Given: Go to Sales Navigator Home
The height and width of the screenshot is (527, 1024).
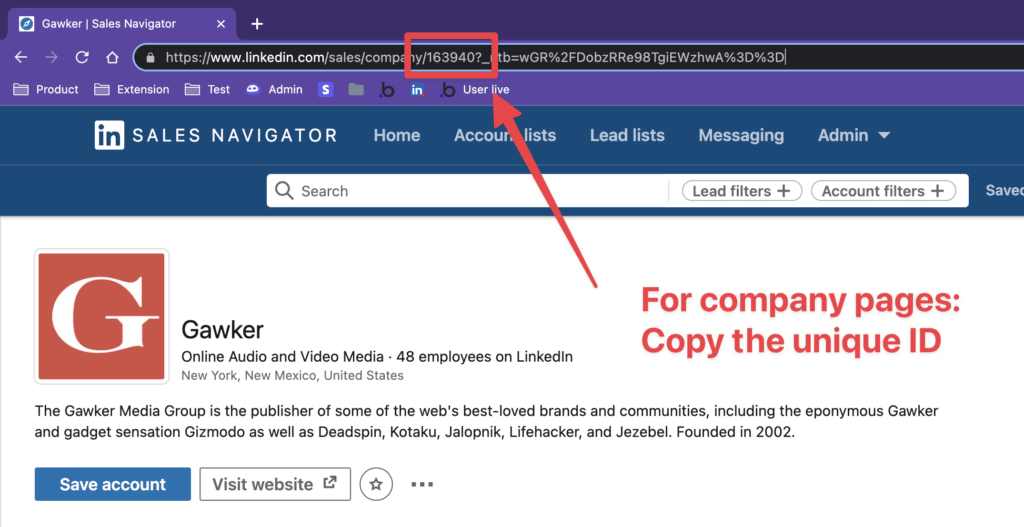Looking at the screenshot, I should (397, 135).
